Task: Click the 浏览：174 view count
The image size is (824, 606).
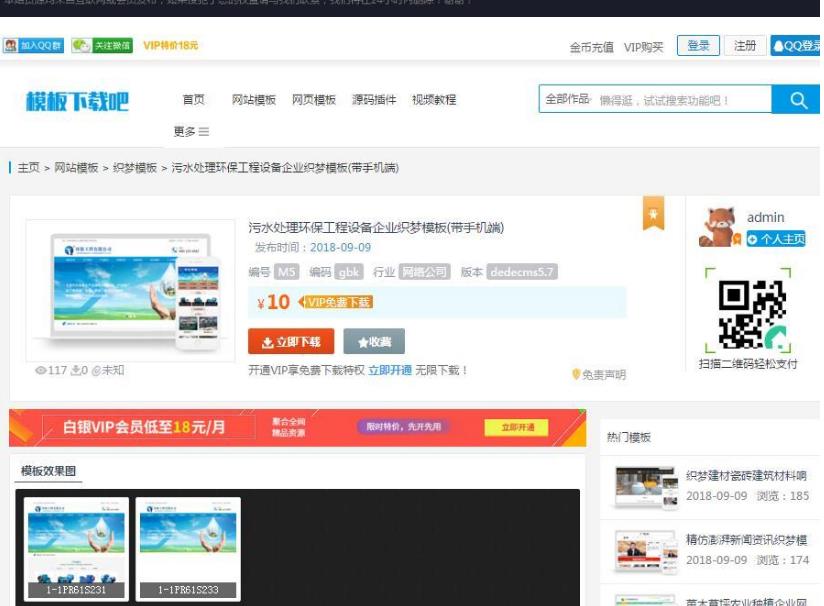Action: [782, 560]
